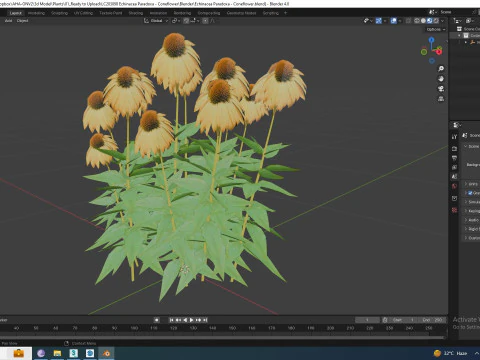
Task: Open the Scene properties tab
Action: pyautogui.click(x=454, y=177)
